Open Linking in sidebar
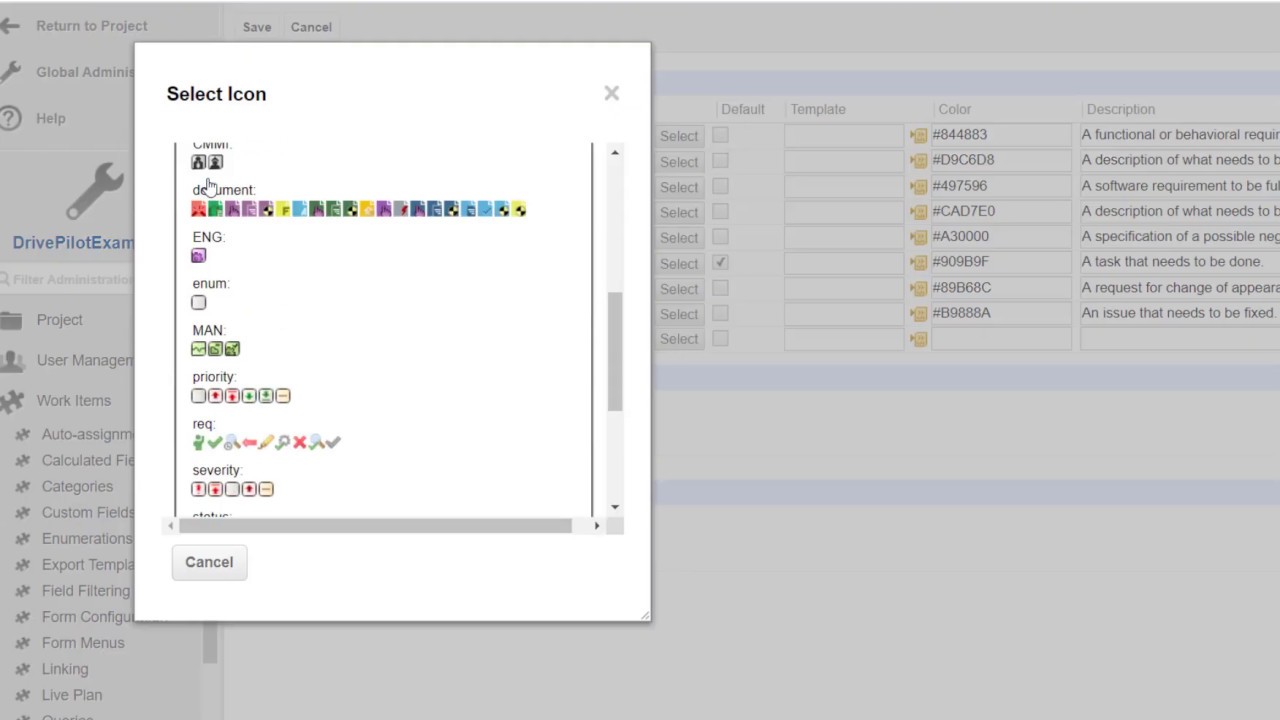 (x=65, y=669)
